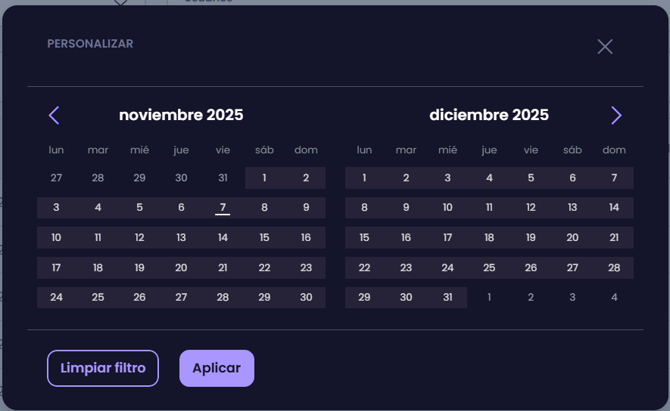Advance to next month with right arrow
Screen dimensions: 670x411
pyautogui.click(x=616, y=116)
